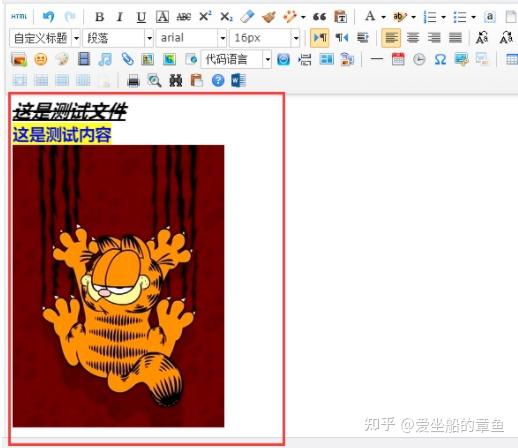
Task: Open the template chooser
Action: pos(326,60)
